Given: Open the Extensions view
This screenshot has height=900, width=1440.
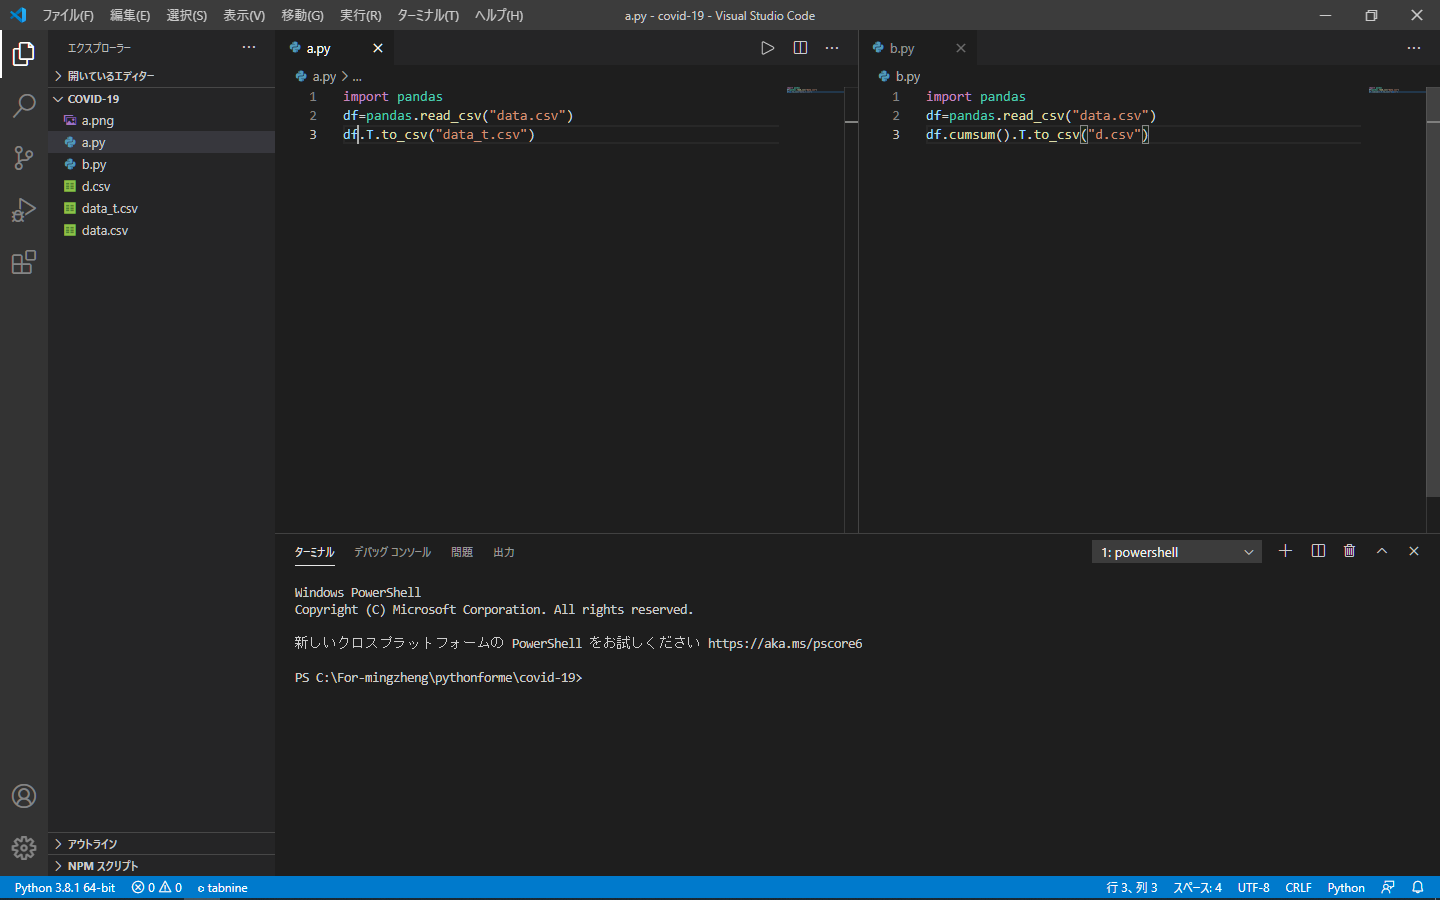Looking at the screenshot, I should [24, 262].
